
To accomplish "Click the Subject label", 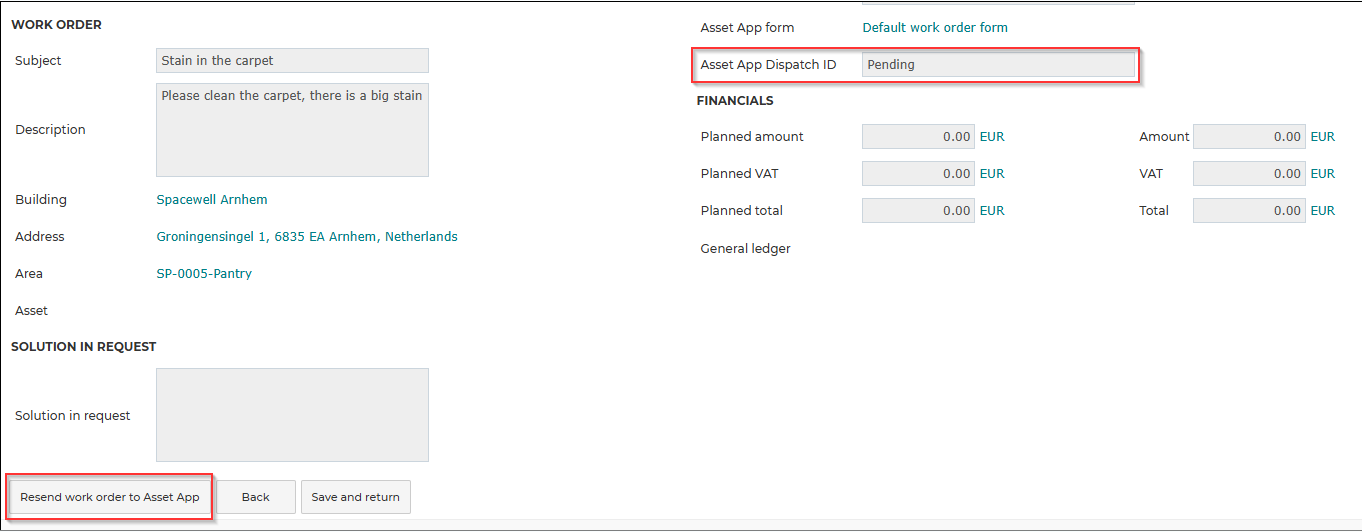I will [x=38, y=61].
